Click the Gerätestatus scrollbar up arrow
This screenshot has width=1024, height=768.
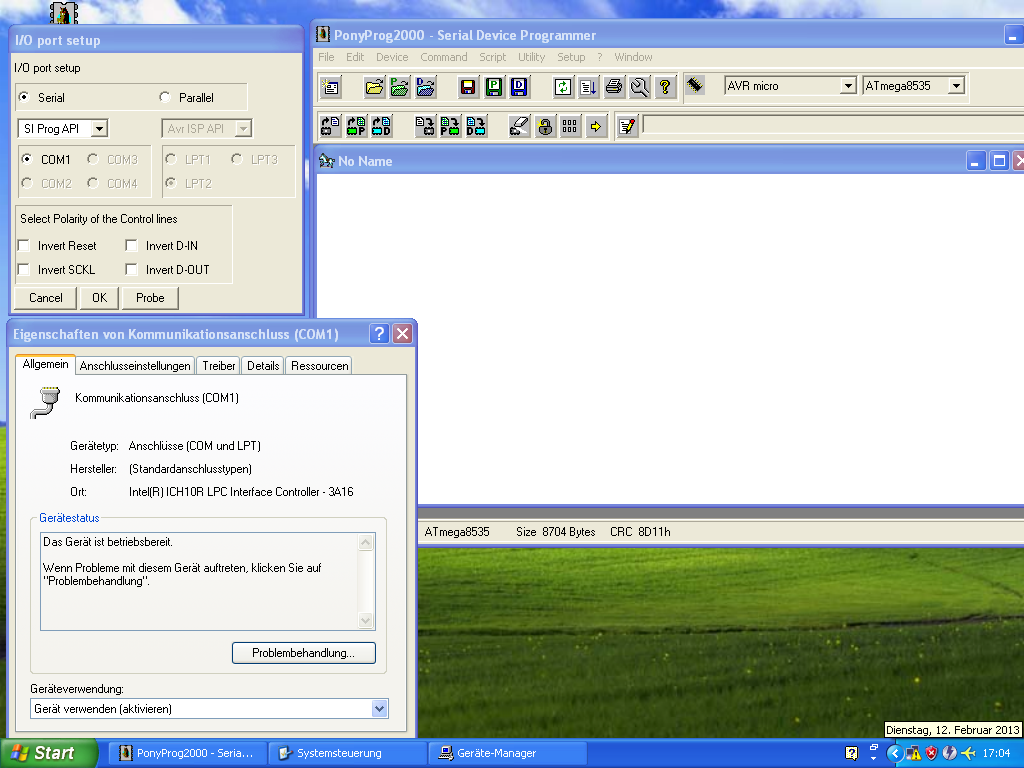tap(366, 542)
